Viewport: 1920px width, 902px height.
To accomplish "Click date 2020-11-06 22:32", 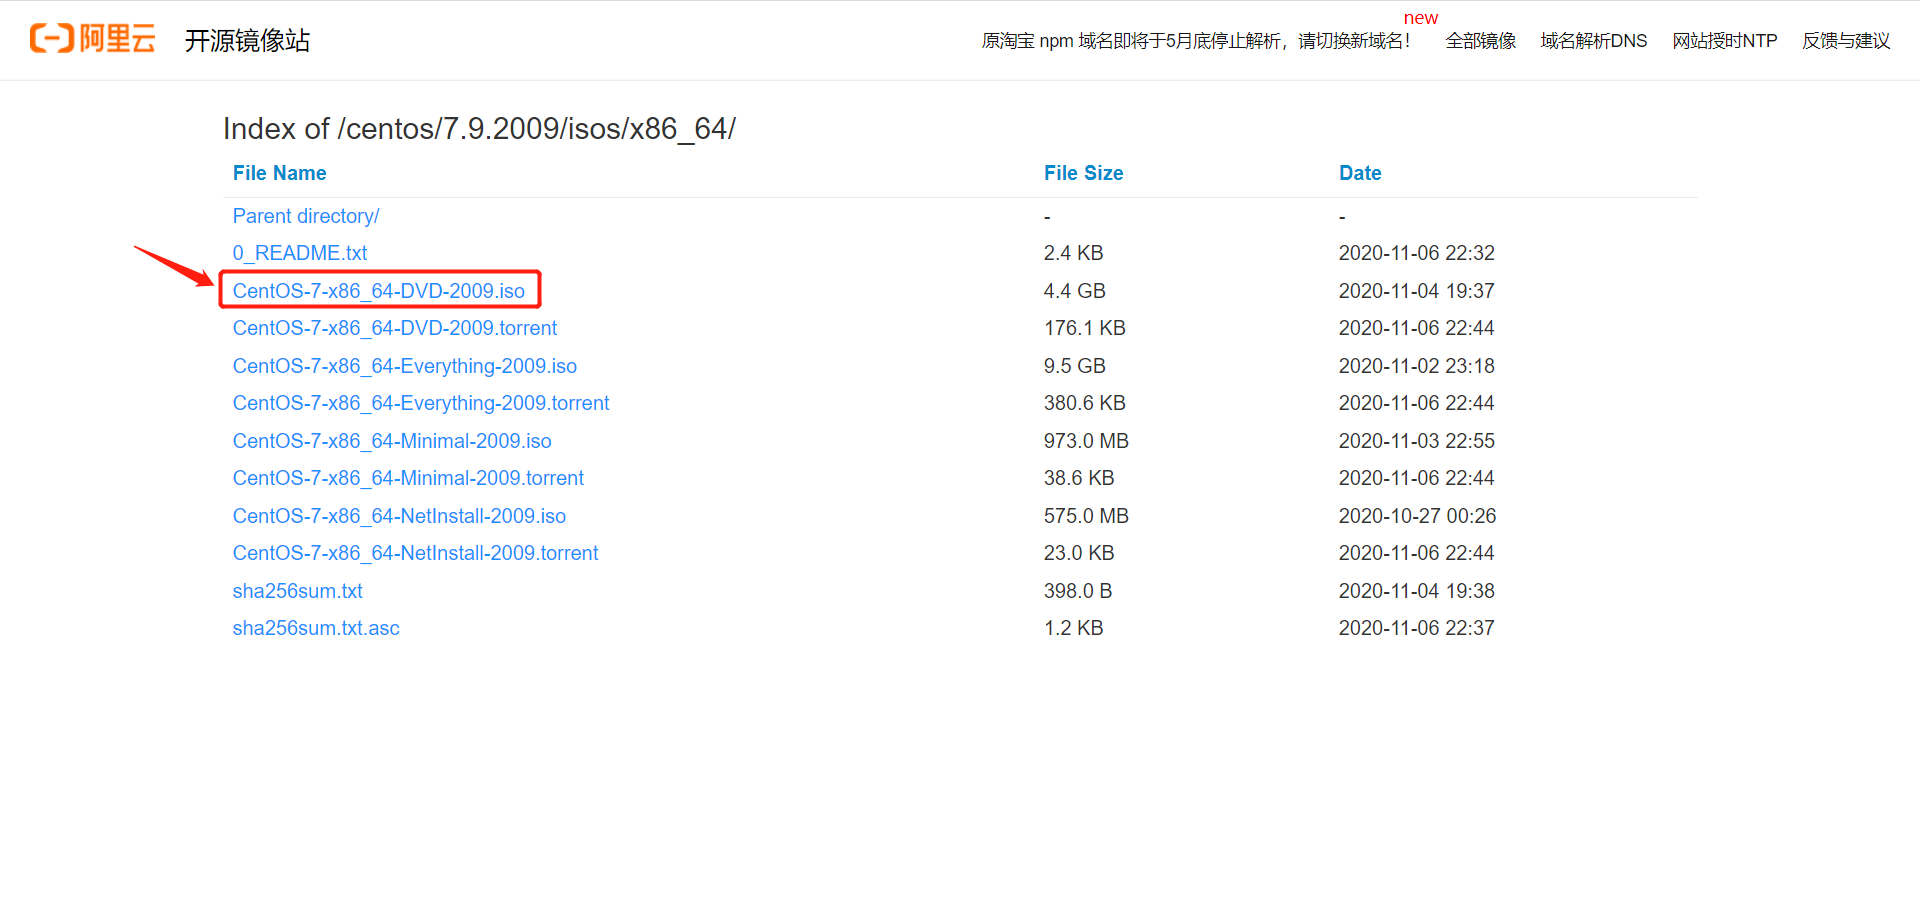I will [1417, 253].
